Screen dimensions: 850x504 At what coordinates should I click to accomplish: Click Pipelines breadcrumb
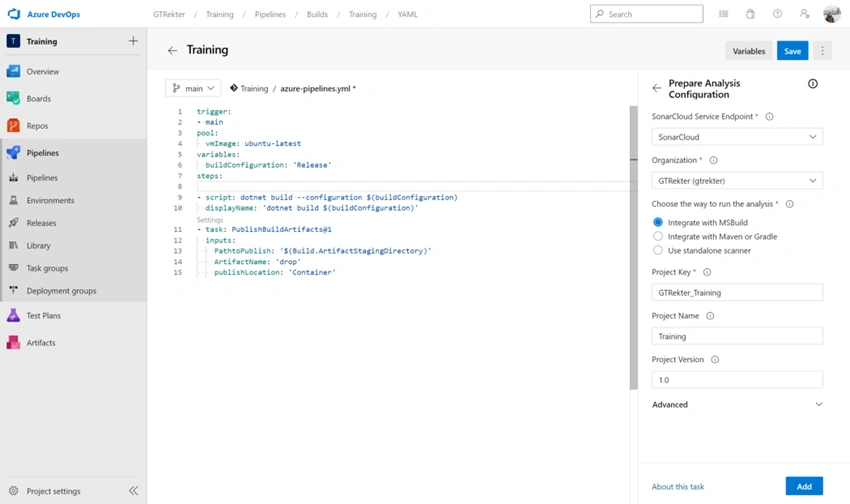point(270,15)
